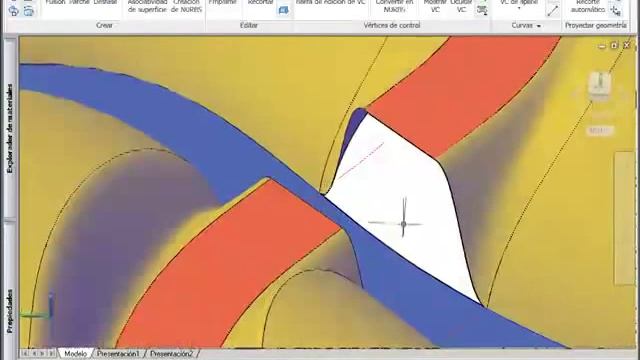This screenshot has width=640, height=360.
Task: Click the Editar panel title
Action: coord(249,25)
